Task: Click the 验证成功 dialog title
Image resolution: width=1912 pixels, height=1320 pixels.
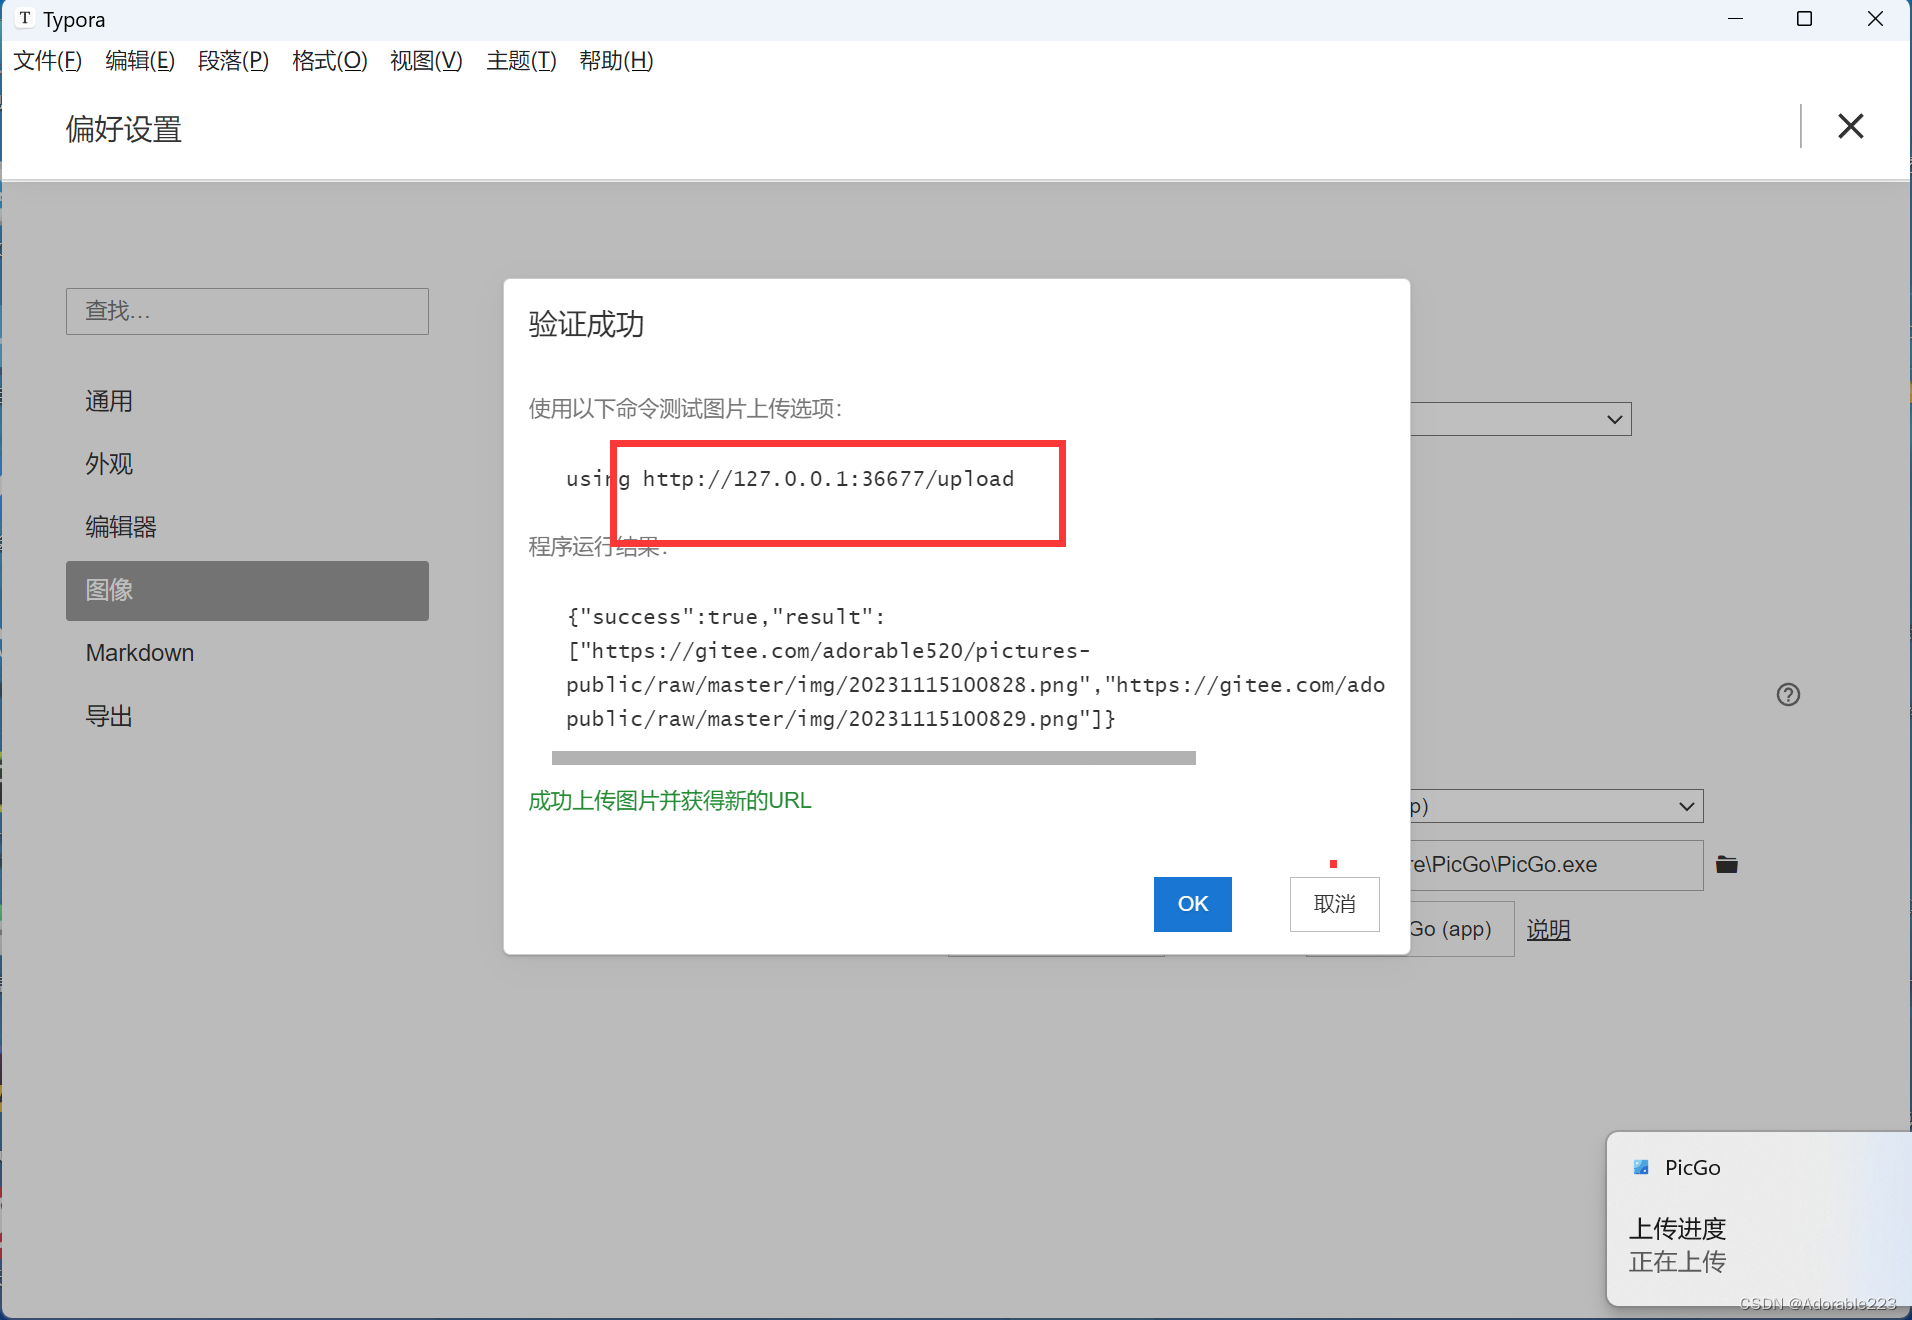Action: (586, 324)
